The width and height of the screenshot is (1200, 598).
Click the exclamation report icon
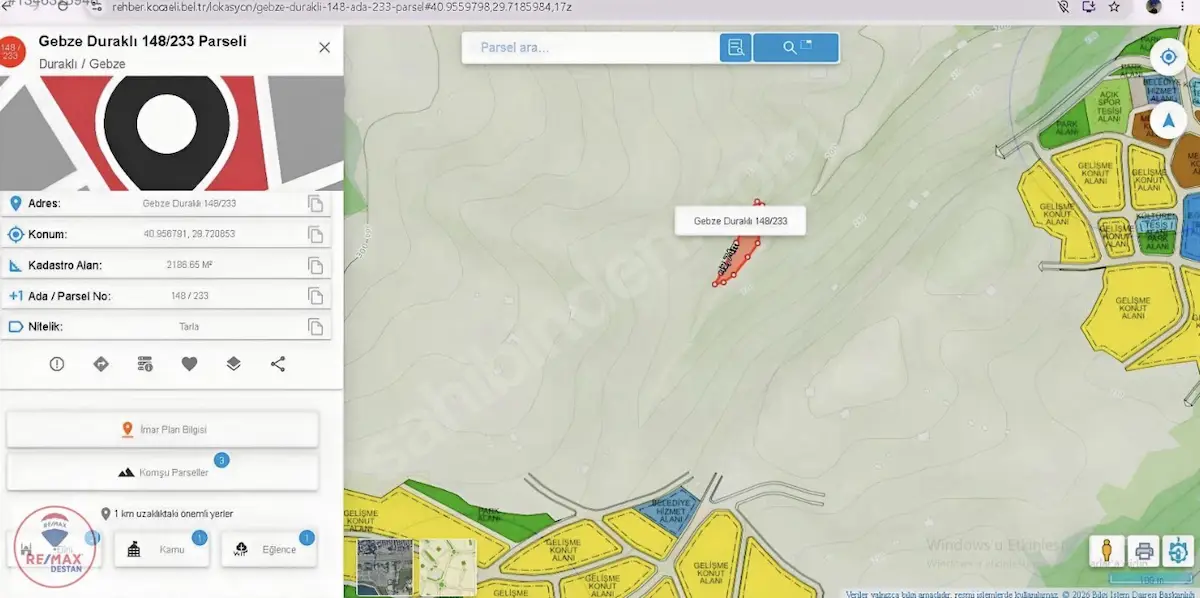pyautogui.click(x=57, y=364)
